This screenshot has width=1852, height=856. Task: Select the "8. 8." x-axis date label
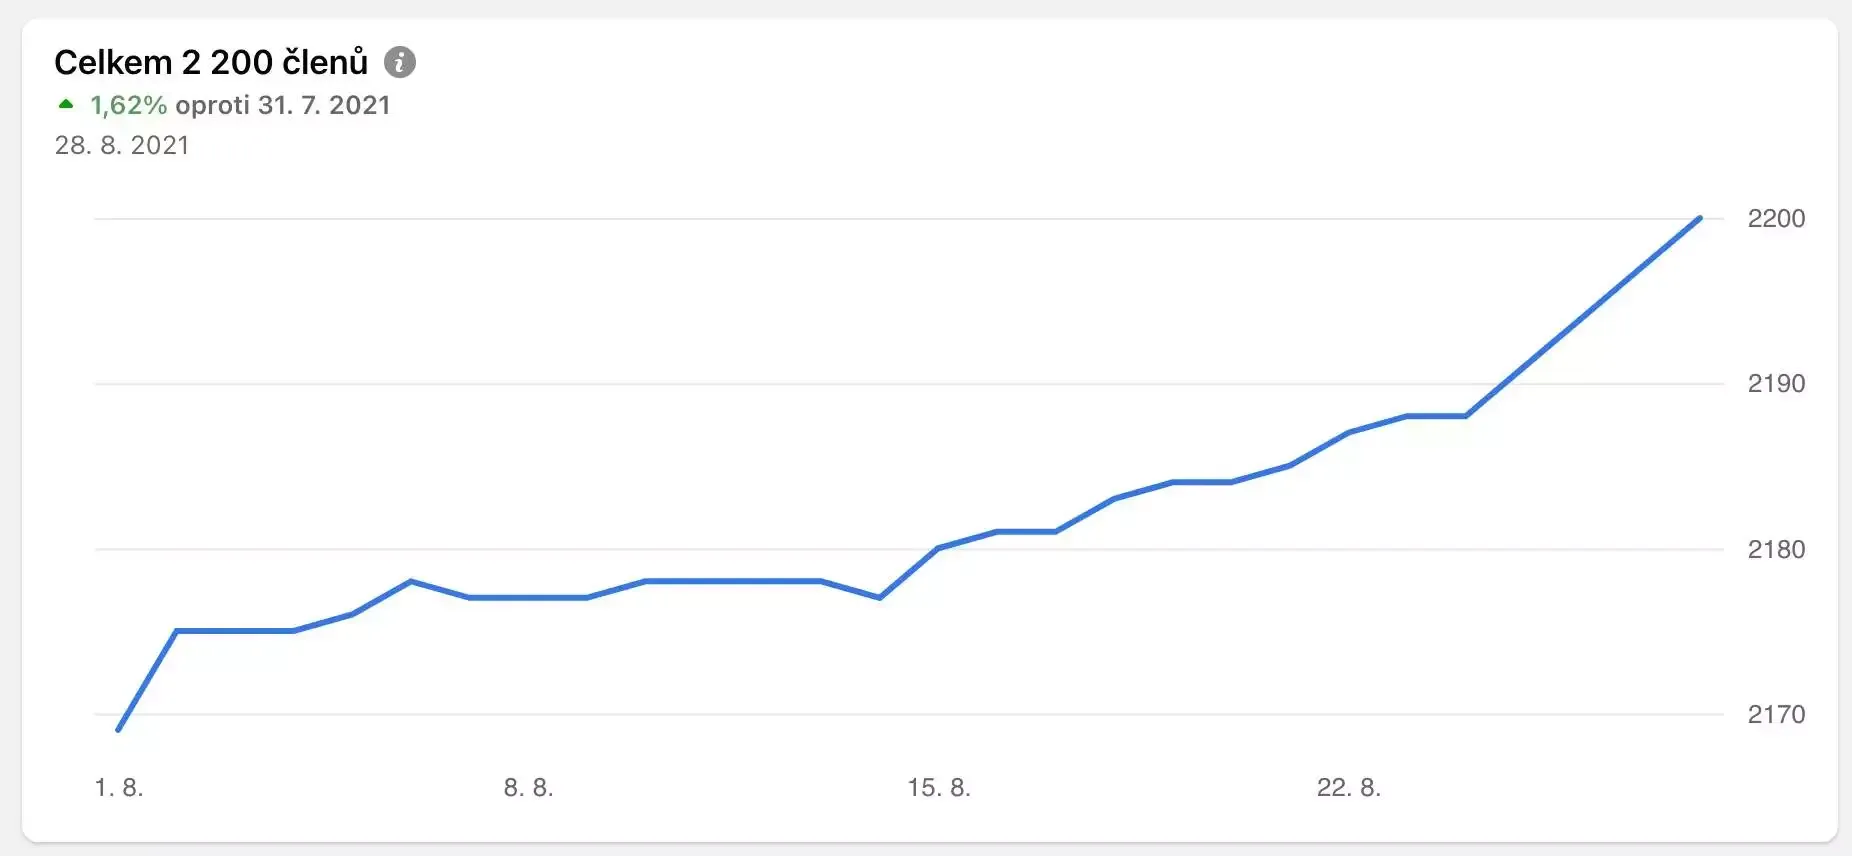point(528,788)
